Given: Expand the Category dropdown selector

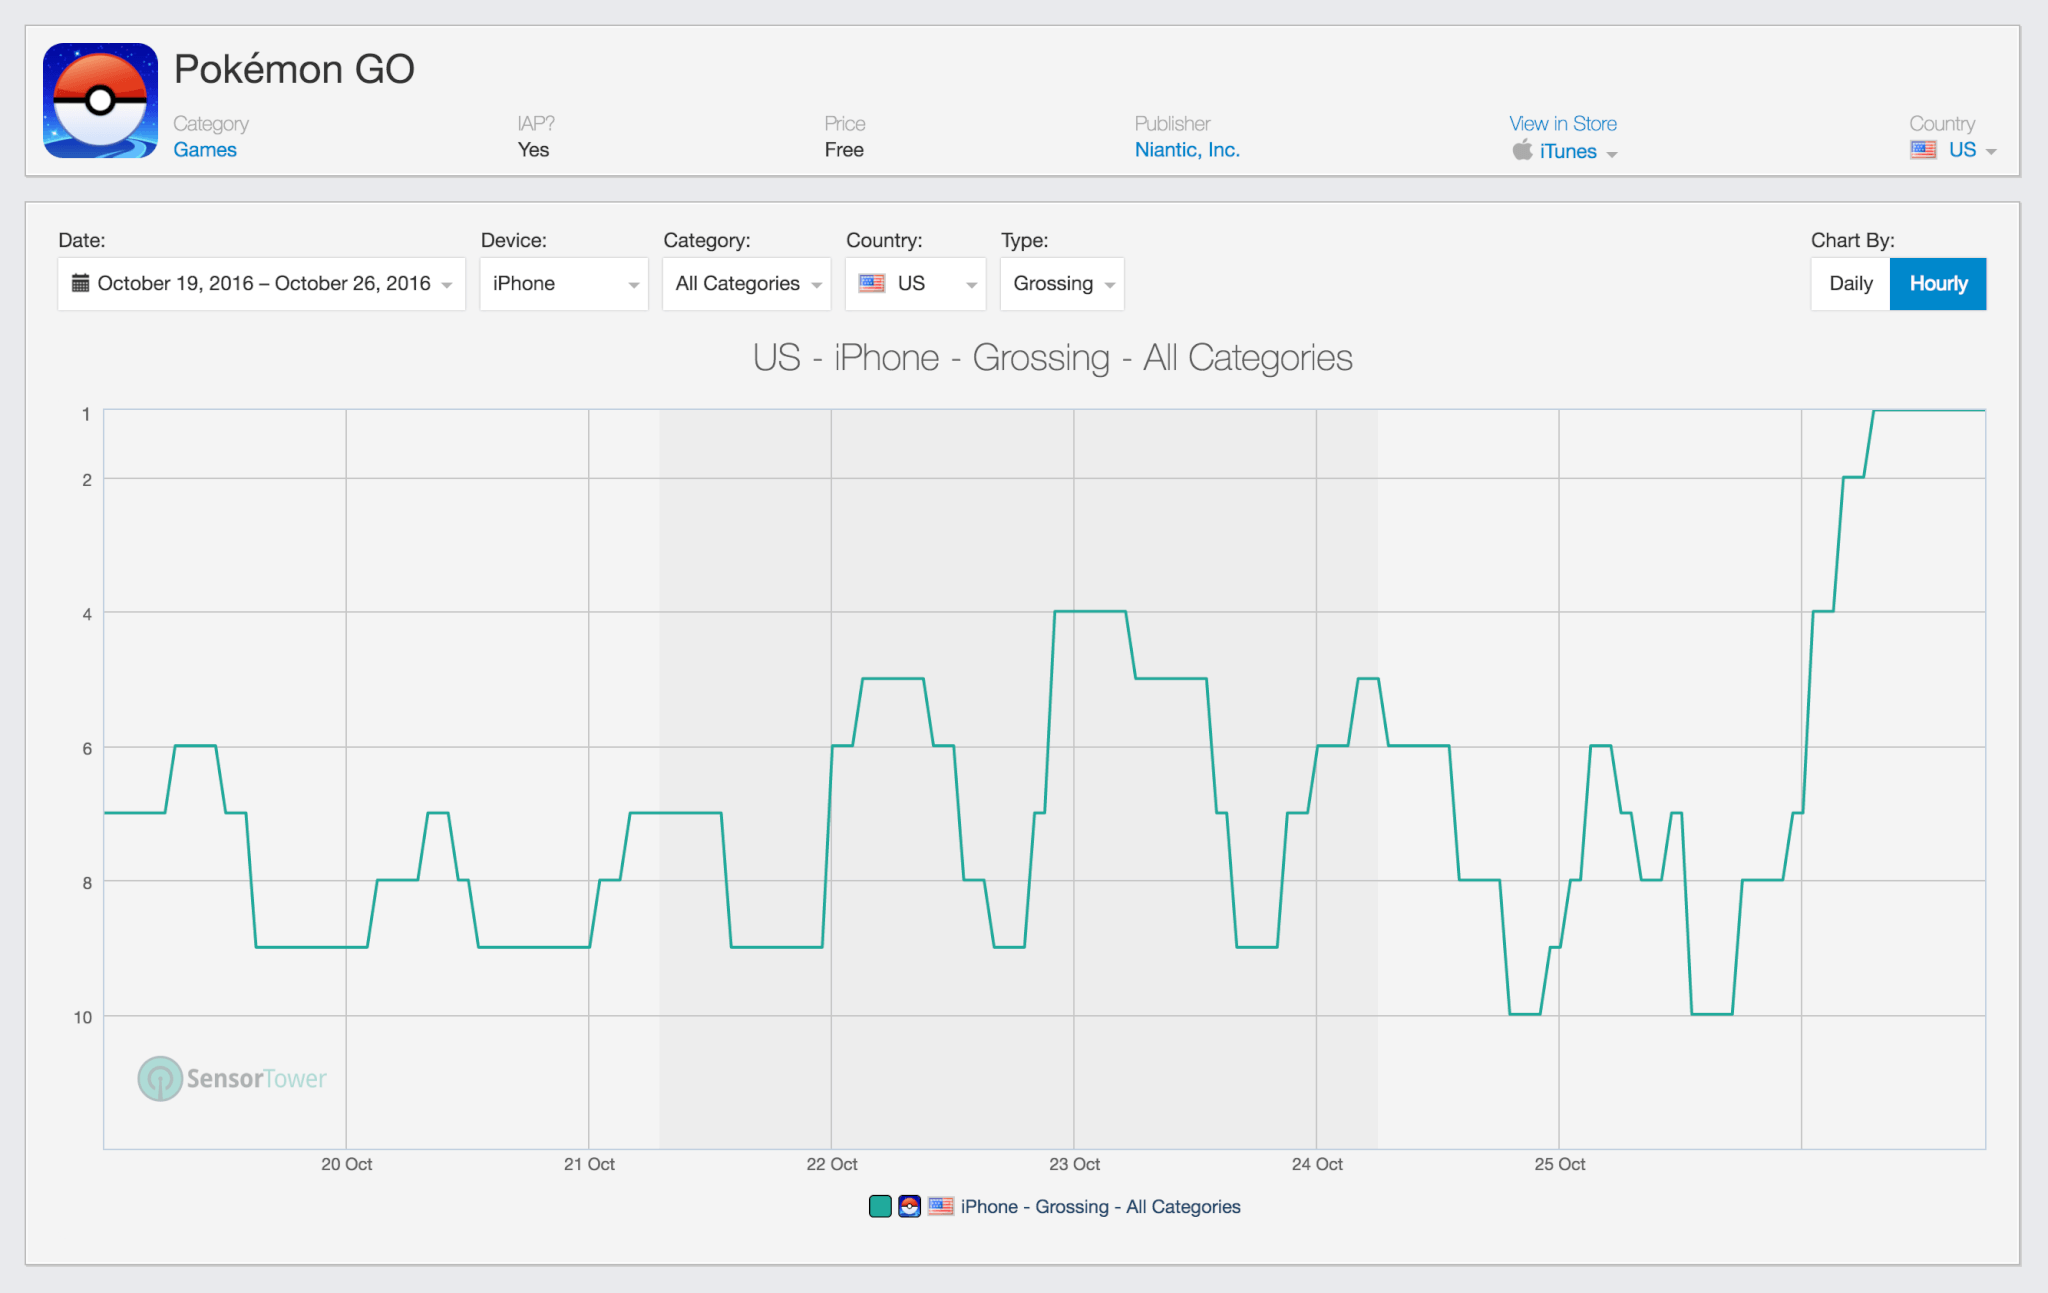Looking at the screenshot, I should 746,285.
